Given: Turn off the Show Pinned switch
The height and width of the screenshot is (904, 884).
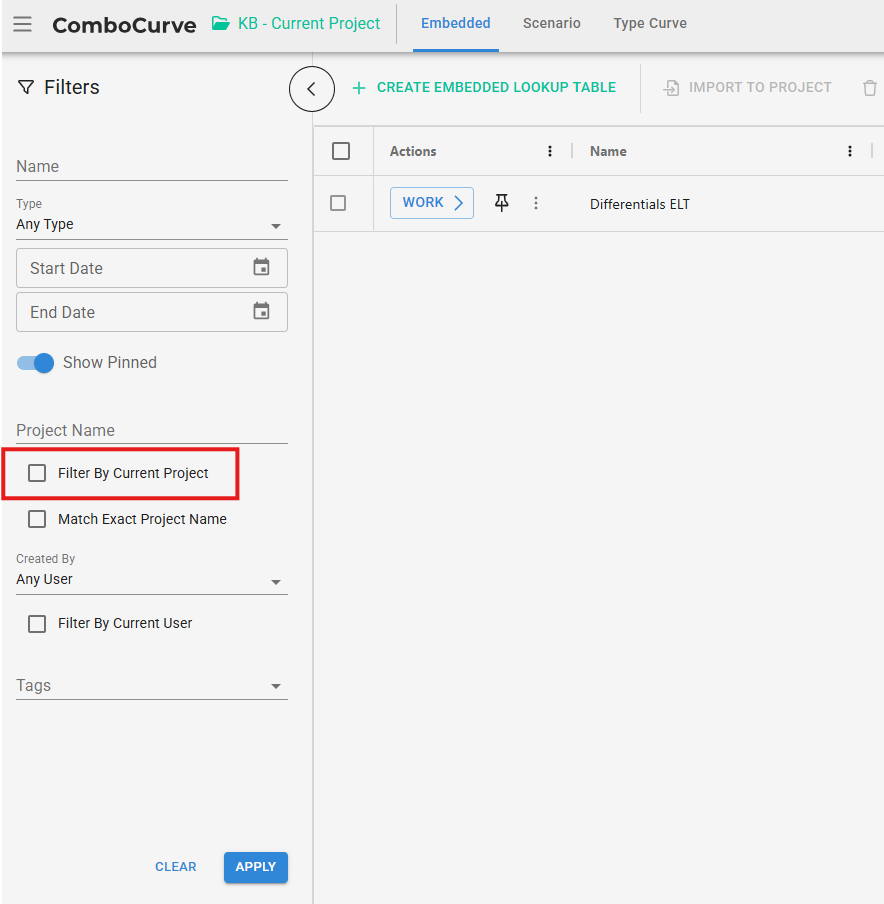Looking at the screenshot, I should [x=36, y=363].
